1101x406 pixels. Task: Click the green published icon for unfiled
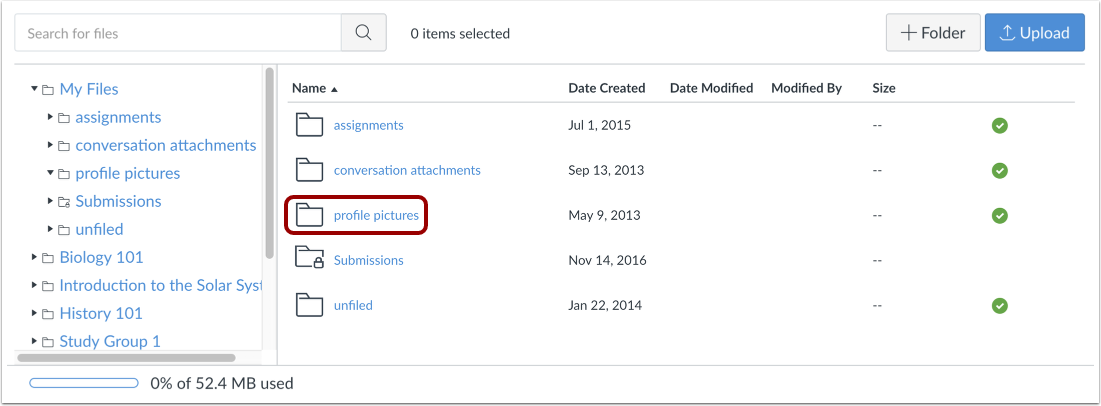[x=999, y=305]
